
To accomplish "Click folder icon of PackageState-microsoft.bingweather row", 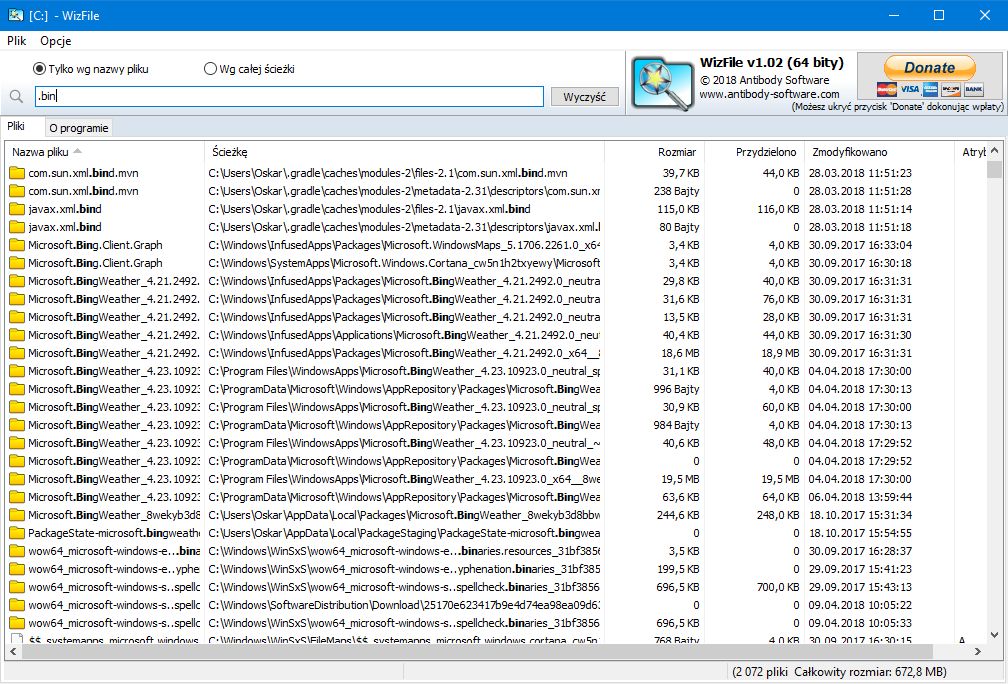I will point(17,533).
